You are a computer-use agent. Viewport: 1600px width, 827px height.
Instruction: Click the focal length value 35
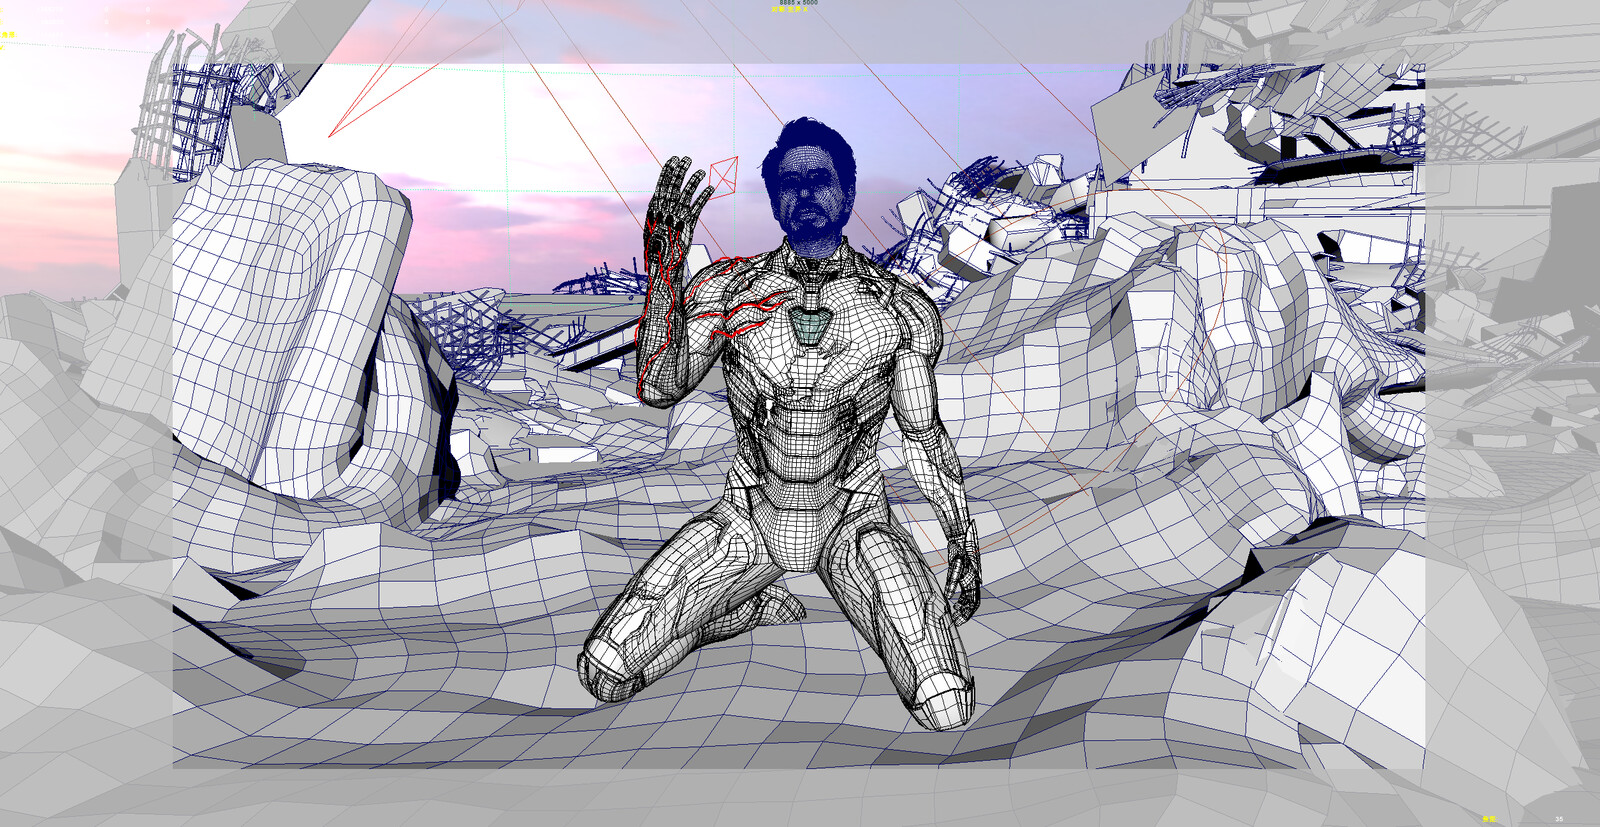point(1559,819)
